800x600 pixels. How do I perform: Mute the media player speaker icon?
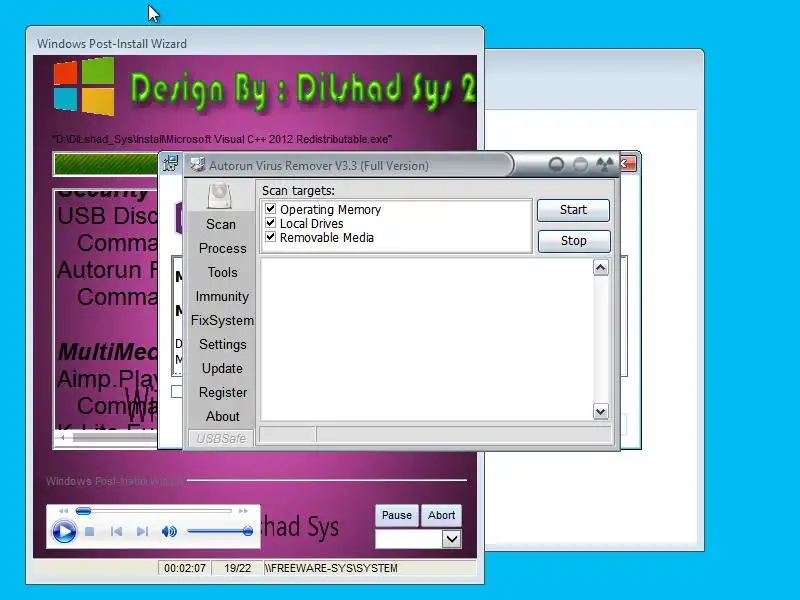click(x=169, y=532)
